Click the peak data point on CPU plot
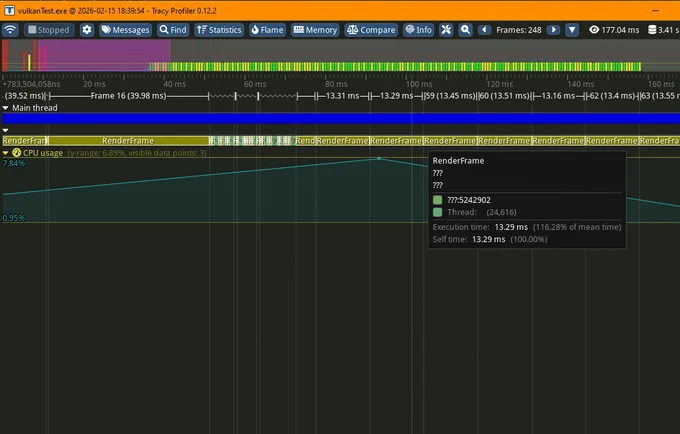 379,159
